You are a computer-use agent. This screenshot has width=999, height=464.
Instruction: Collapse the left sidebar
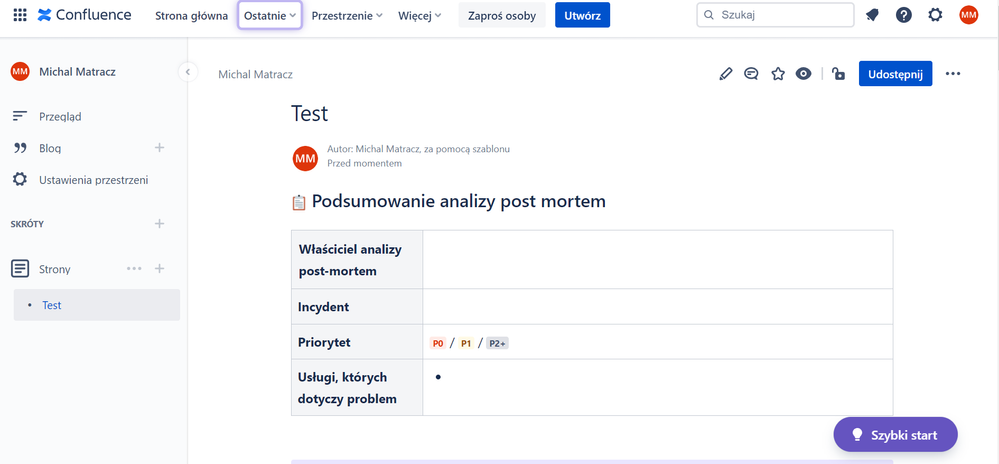coord(187,72)
